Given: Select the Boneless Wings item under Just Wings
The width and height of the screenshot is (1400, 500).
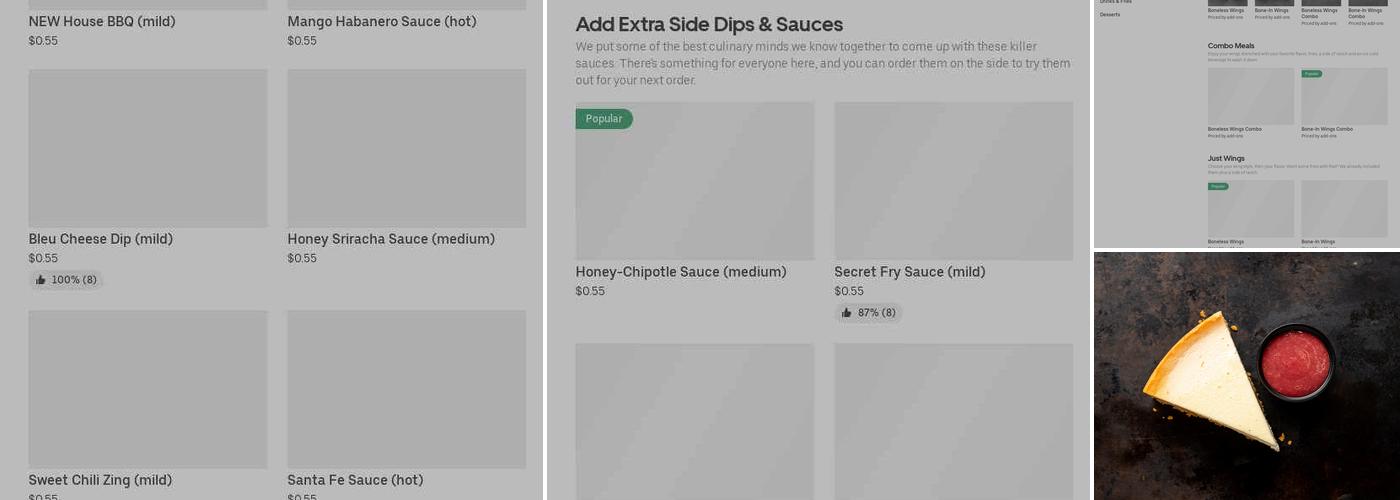Looking at the screenshot, I should click(x=1250, y=209).
